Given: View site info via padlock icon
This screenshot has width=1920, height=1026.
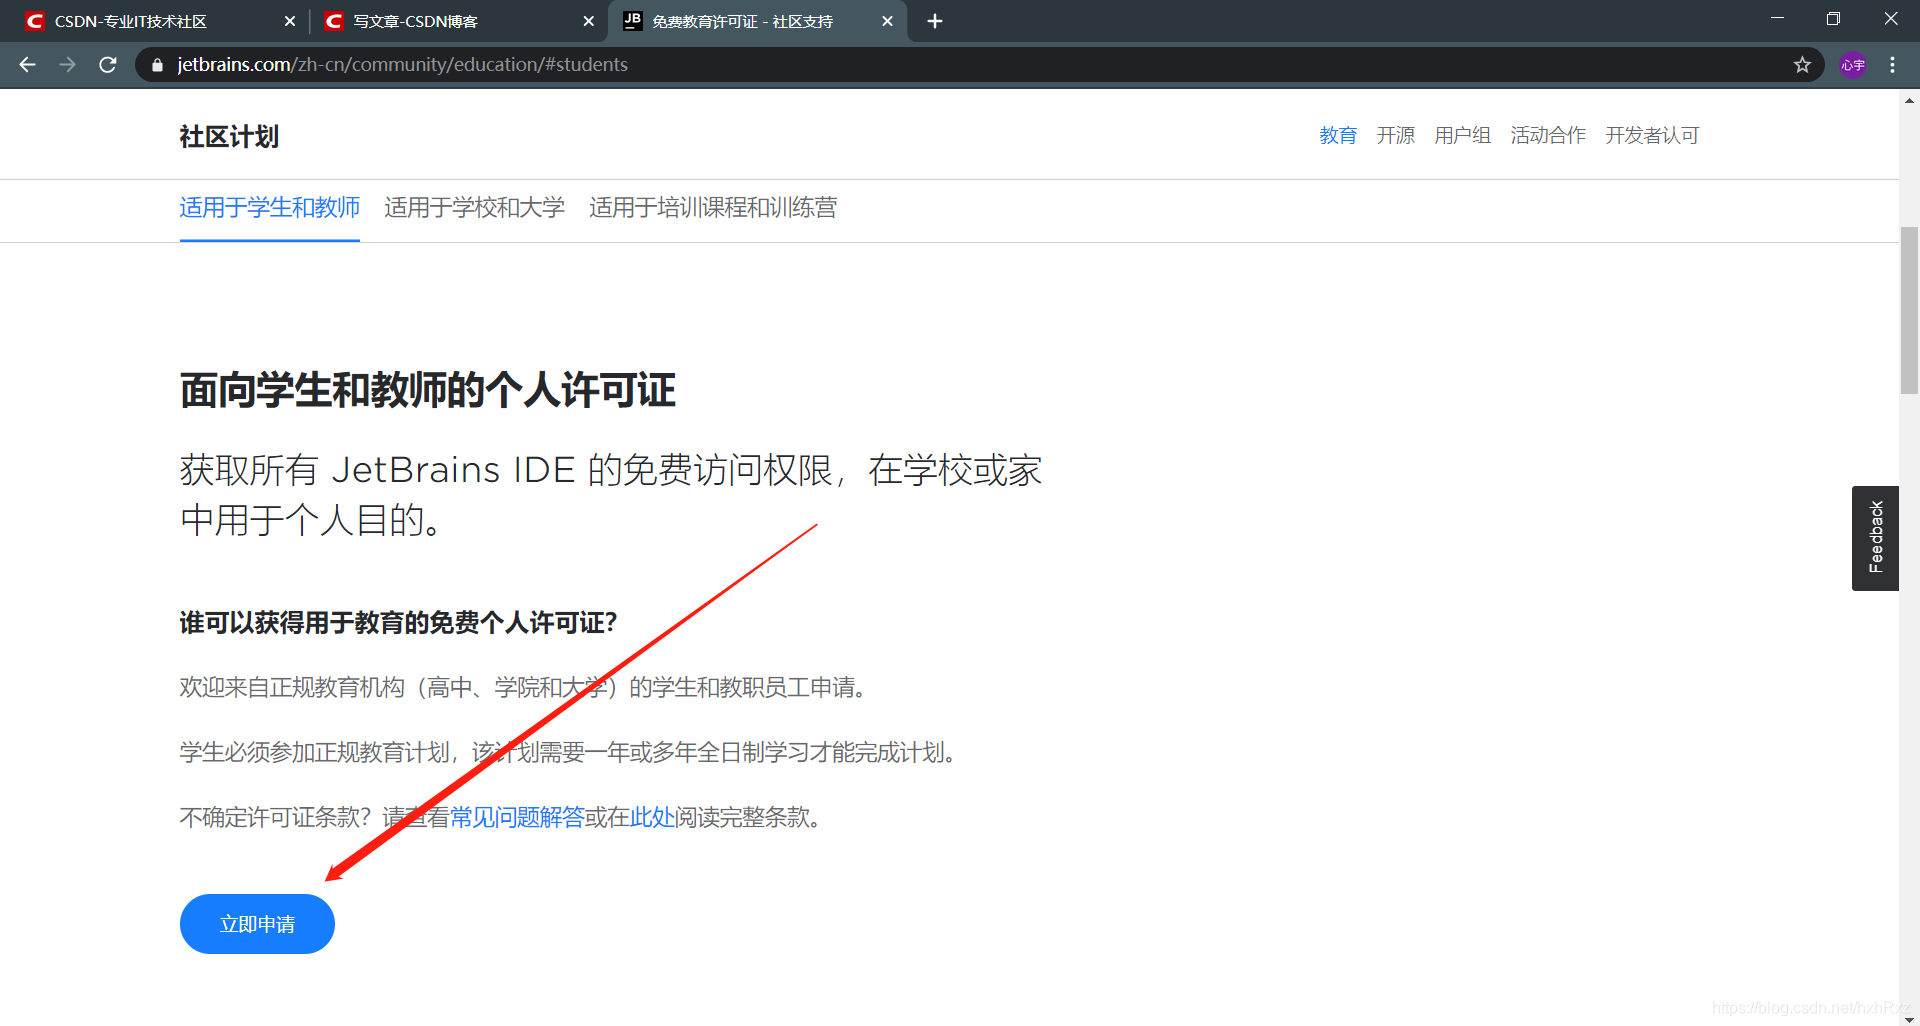Looking at the screenshot, I should coord(157,65).
